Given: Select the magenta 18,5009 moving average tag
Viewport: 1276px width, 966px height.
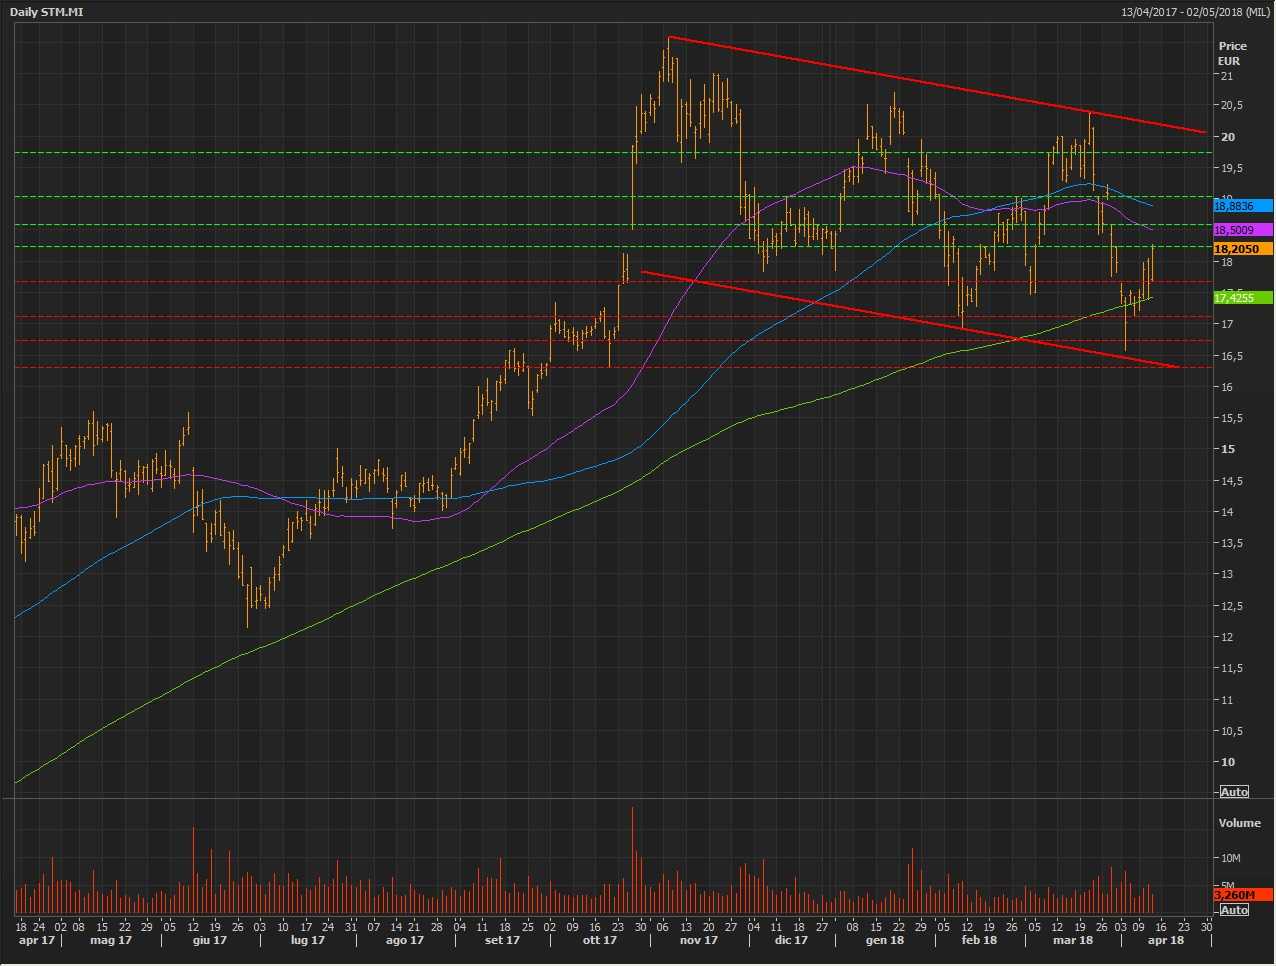Looking at the screenshot, I should tap(1242, 230).
